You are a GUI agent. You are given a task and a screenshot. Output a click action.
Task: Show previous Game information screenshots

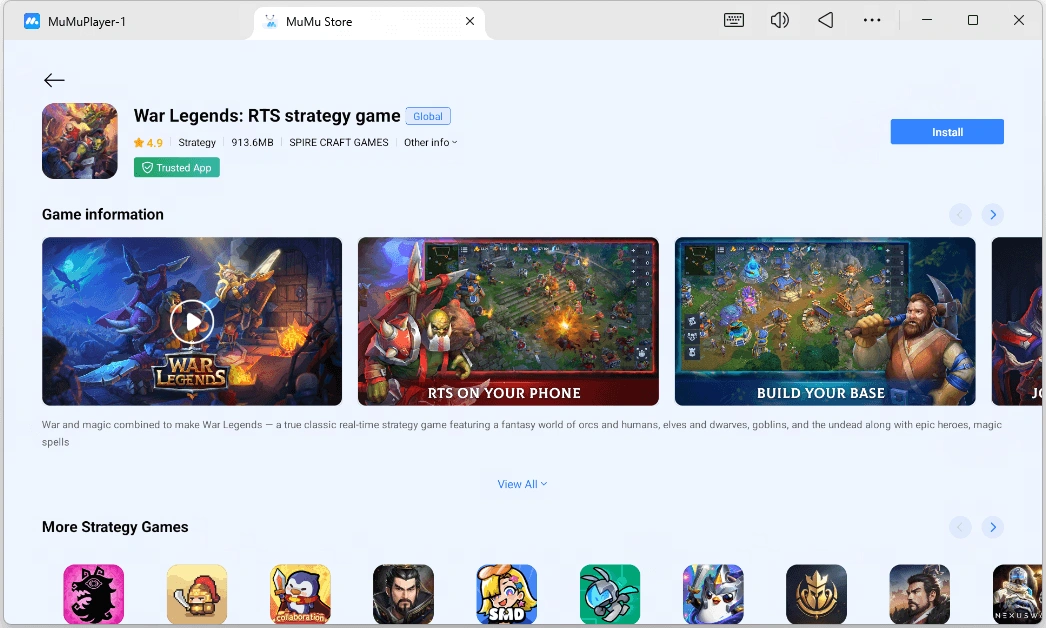960,214
